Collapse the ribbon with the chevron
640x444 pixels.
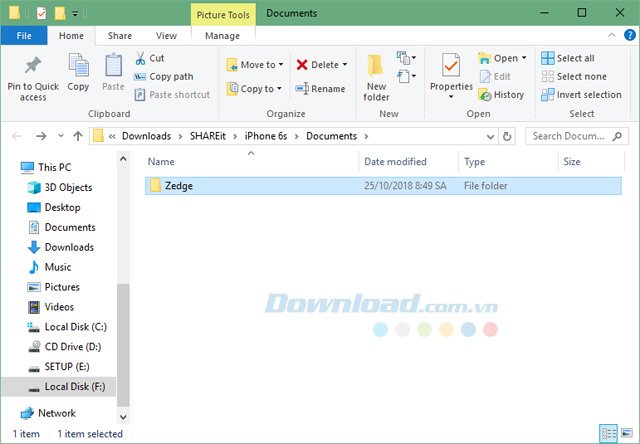[611, 35]
